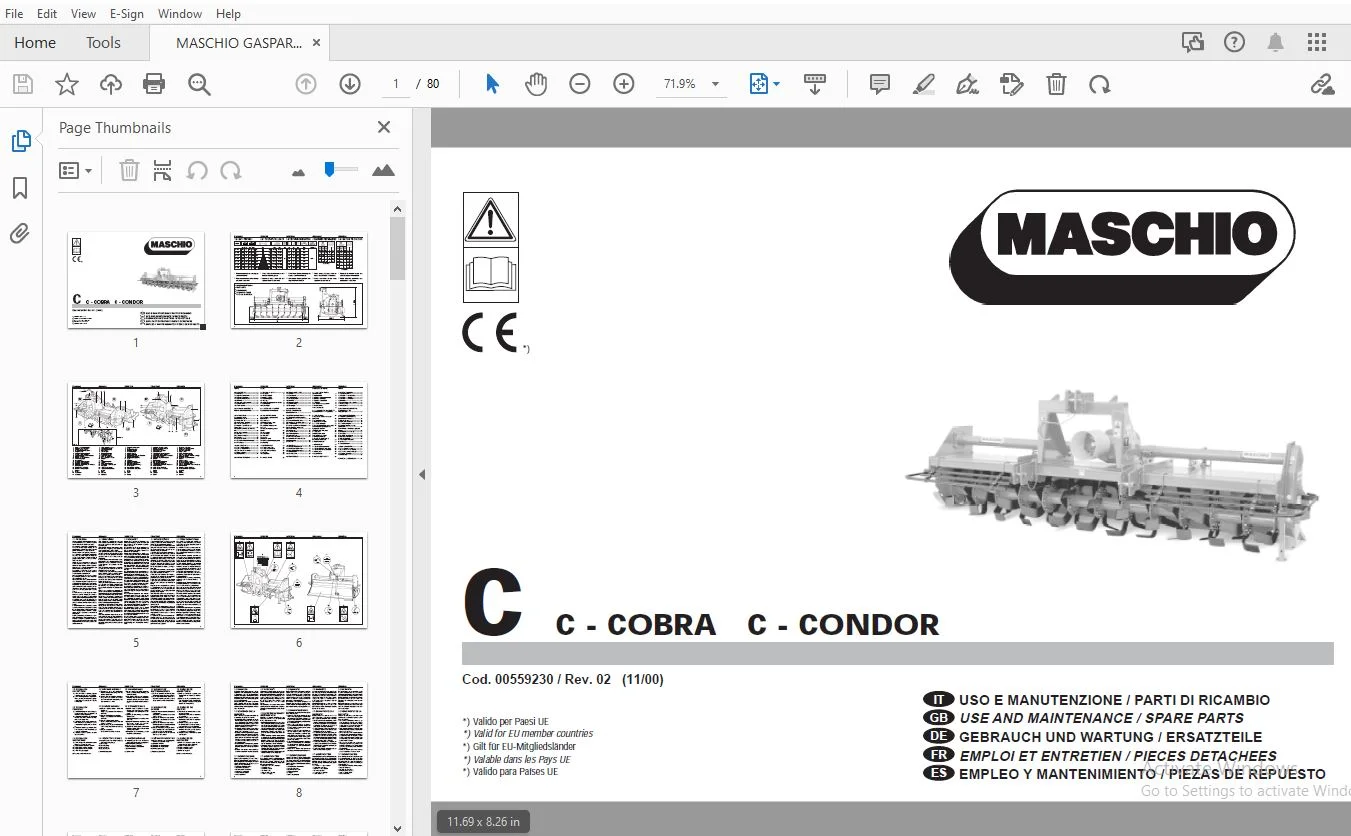Select the Highlight text pen tool
Image resolution: width=1351 pixels, height=836 pixels.
pos(924,84)
